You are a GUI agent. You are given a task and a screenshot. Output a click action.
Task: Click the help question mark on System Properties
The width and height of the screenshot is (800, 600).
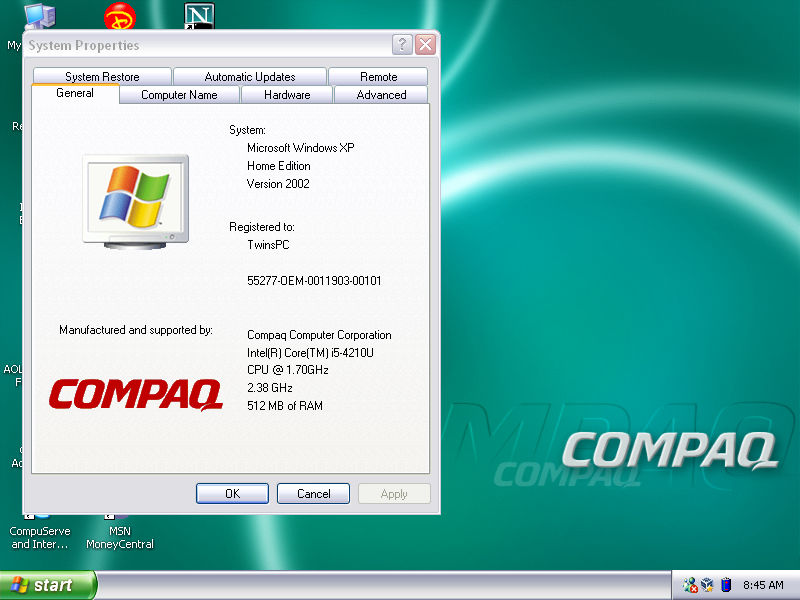[x=401, y=44]
